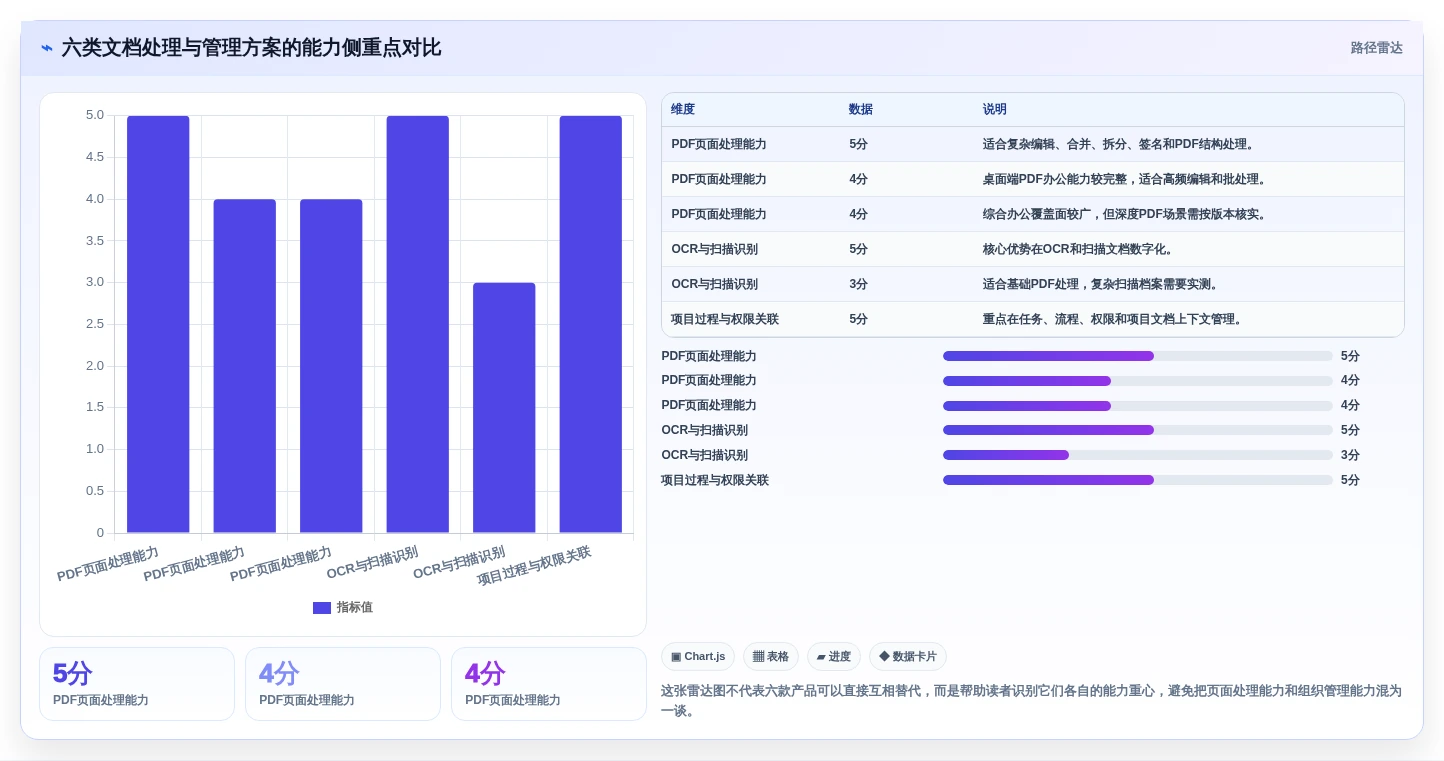Image resolution: width=1444 pixels, height=761 pixels.
Task: Click the PDF页面处理能力 bar reaching 5.0
Action: click(x=158, y=324)
